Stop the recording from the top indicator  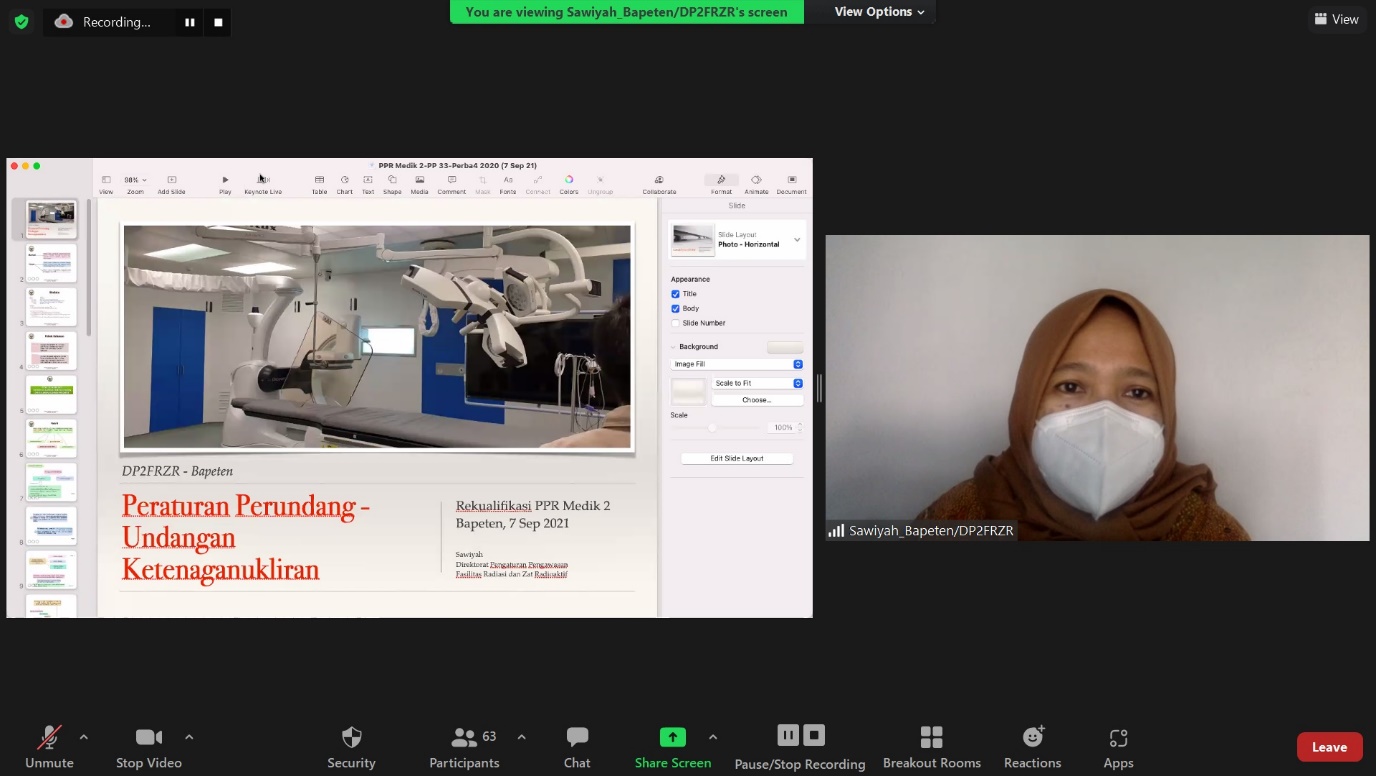click(x=218, y=22)
